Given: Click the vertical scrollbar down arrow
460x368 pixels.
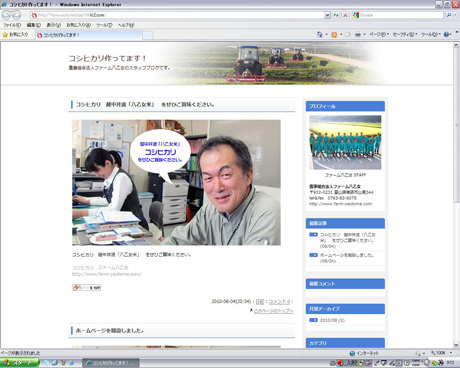Looking at the screenshot, I should point(456,345).
